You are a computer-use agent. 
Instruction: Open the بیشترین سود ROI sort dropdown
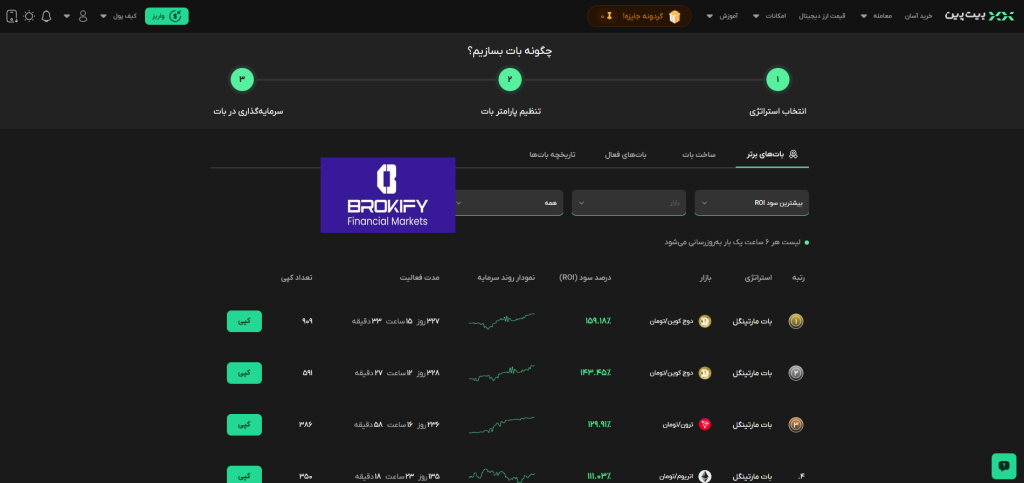point(752,203)
